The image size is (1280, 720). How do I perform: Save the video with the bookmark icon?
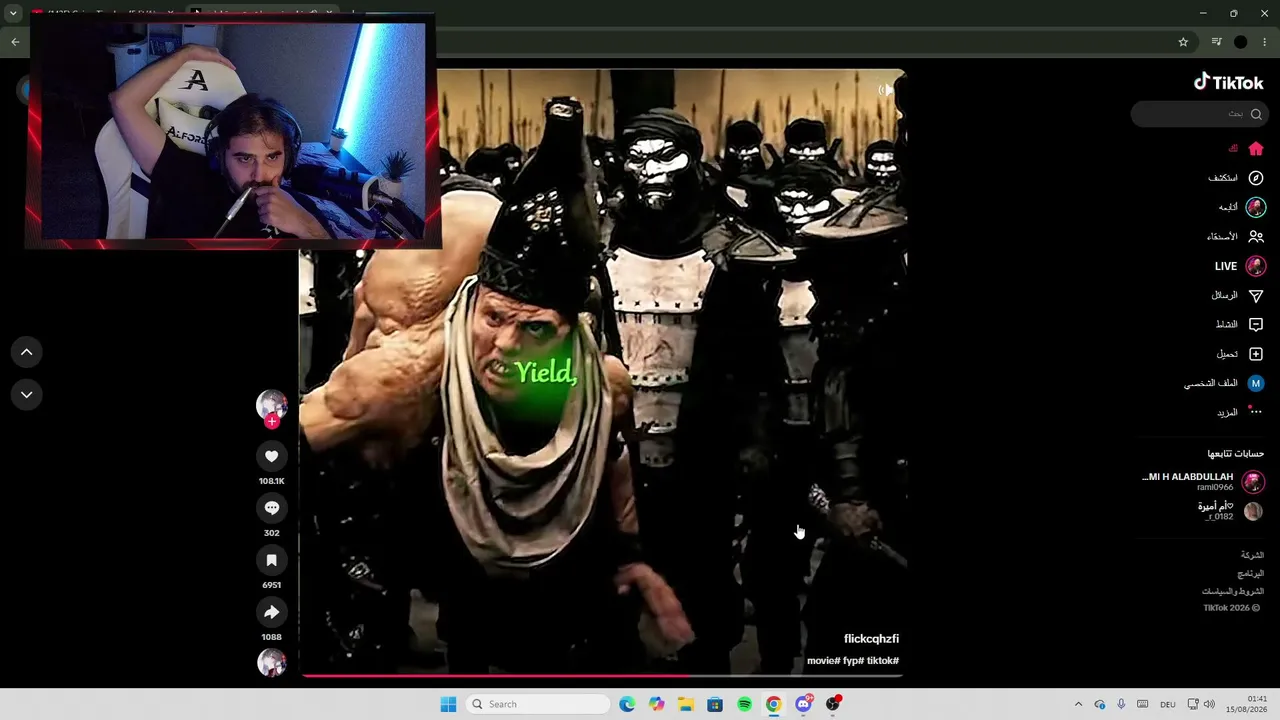(x=271, y=560)
